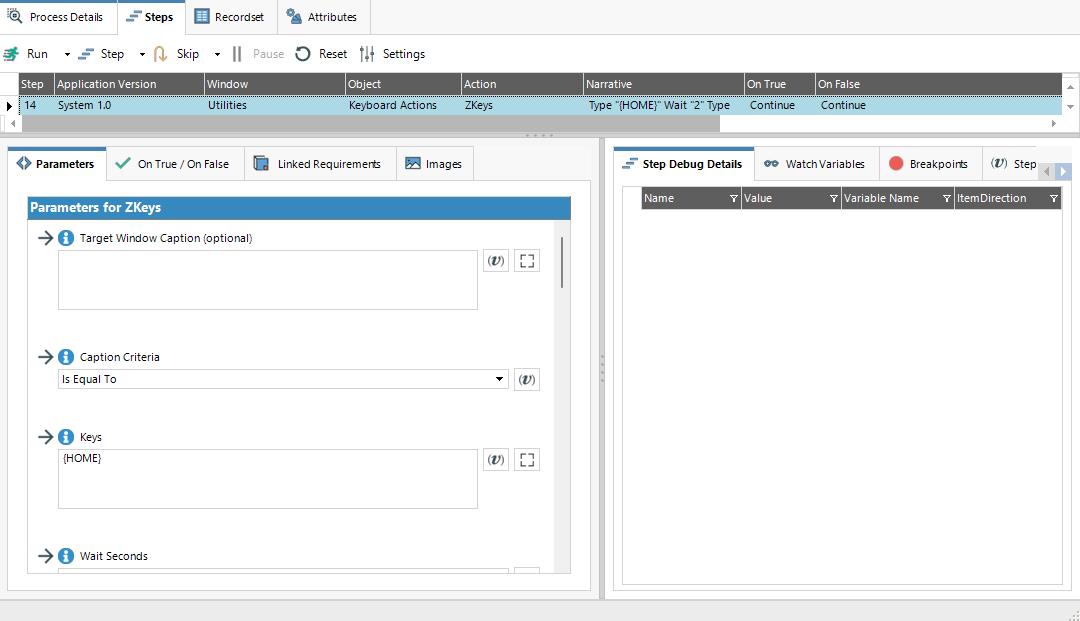The image size is (1080, 621).
Task: Open Settings from the toolbar
Action: (393, 54)
